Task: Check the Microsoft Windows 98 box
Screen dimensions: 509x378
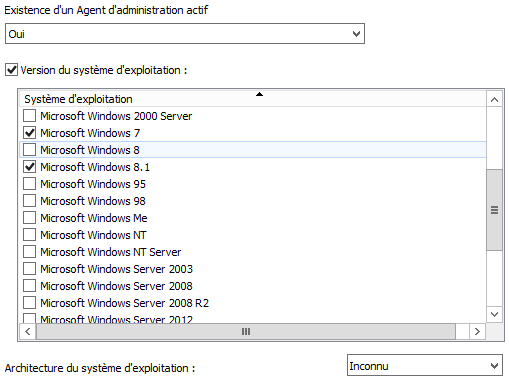Action: [x=29, y=201]
